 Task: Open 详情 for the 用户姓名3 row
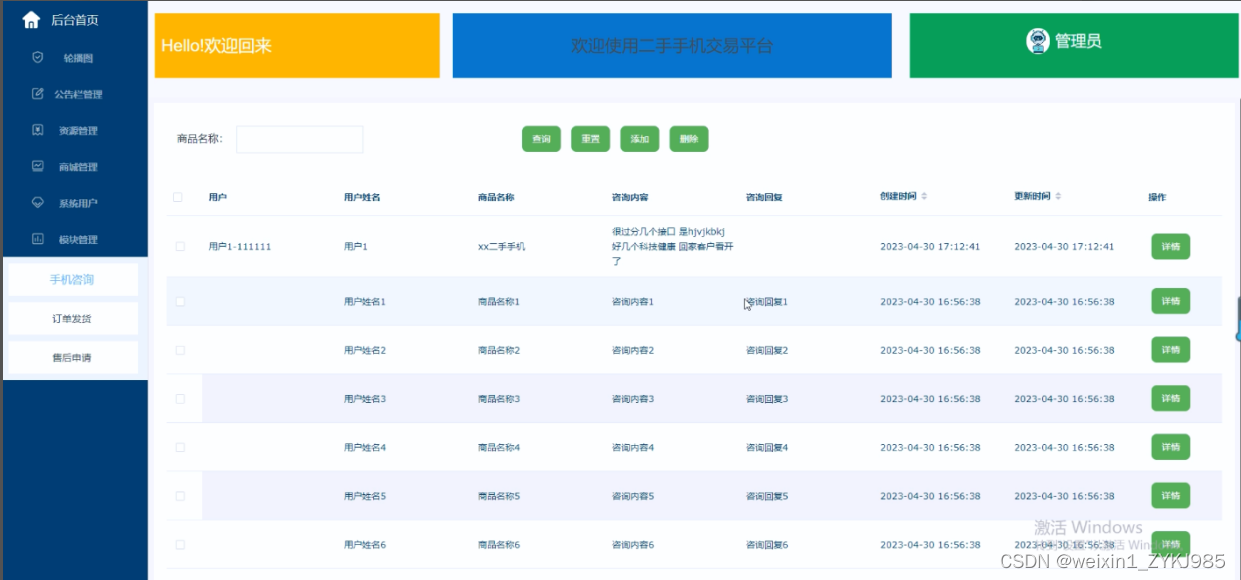(x=1171, y=398)
